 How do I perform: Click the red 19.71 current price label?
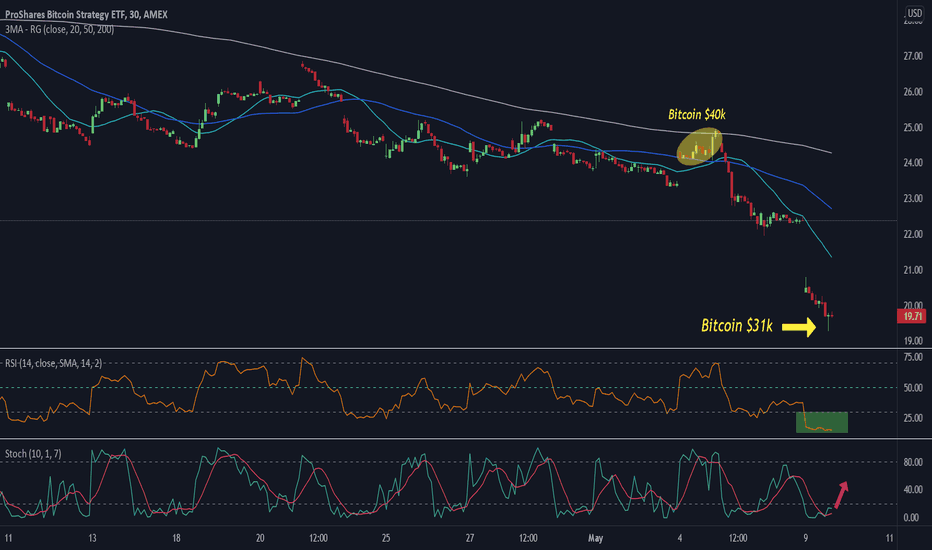pyautogui.click(x=912, y=316)
